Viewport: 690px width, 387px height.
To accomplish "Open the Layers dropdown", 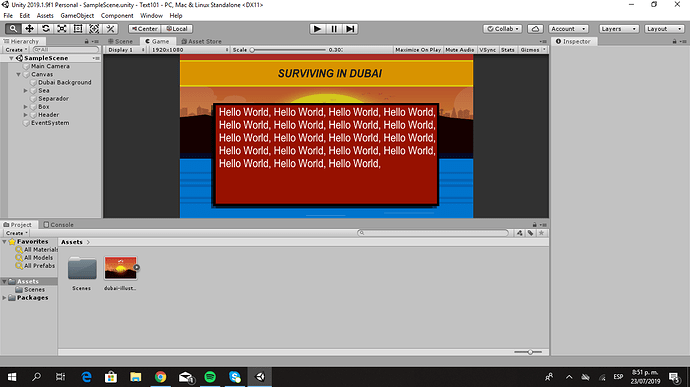I will tap(619, 29).
